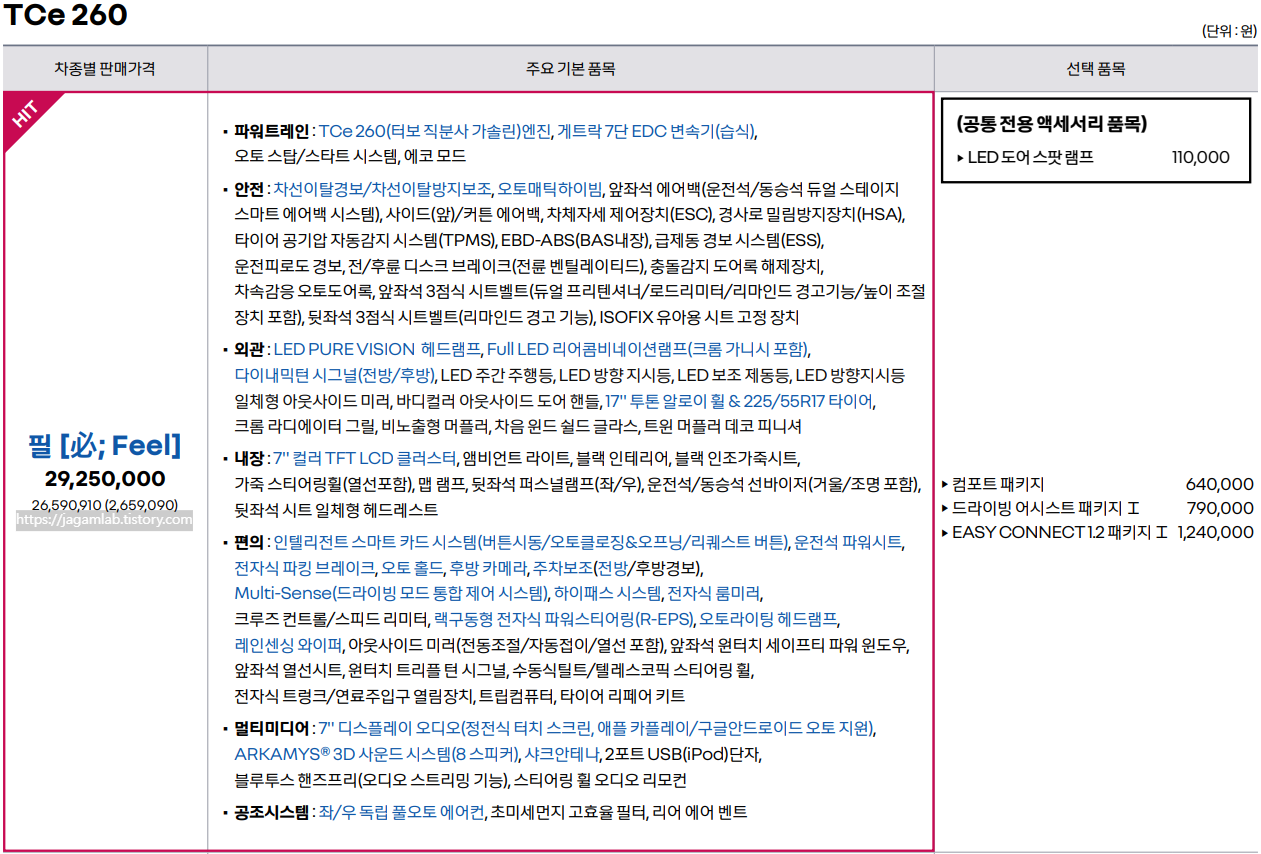Click '랙구동형 전자식 파워스티어링(R-EPS)' text

point(563,619)
